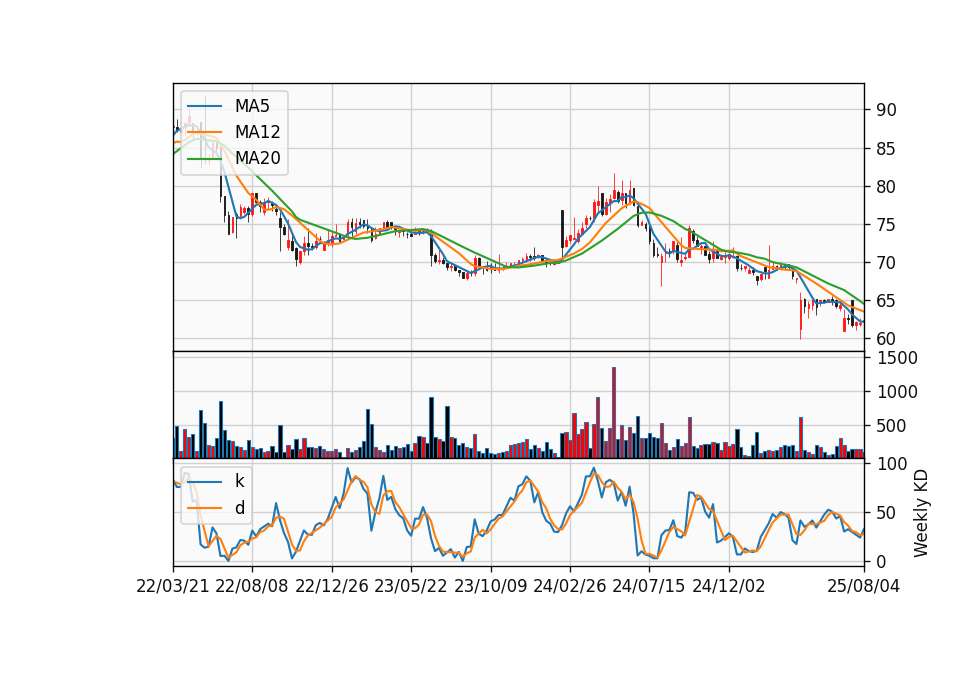
Task: Click the 65 price axis label
Action: [x=886, y=301]
